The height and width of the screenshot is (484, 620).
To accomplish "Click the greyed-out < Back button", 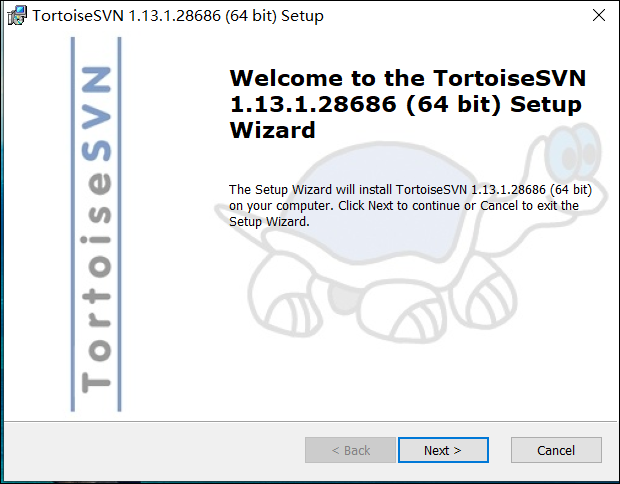I will (x=350, y=450).
